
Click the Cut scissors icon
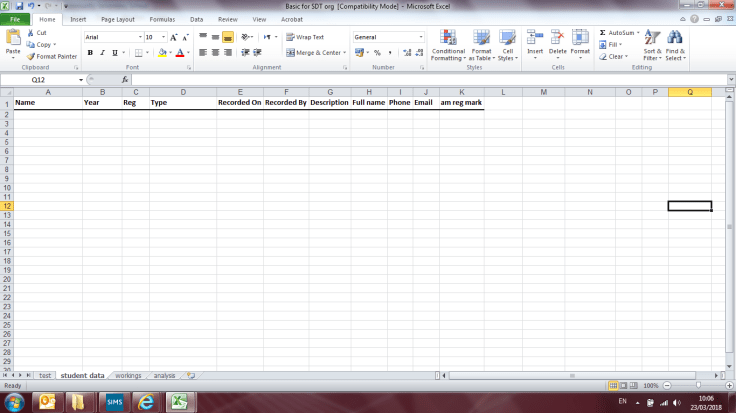pyautogui.click(x=32, y=33)
